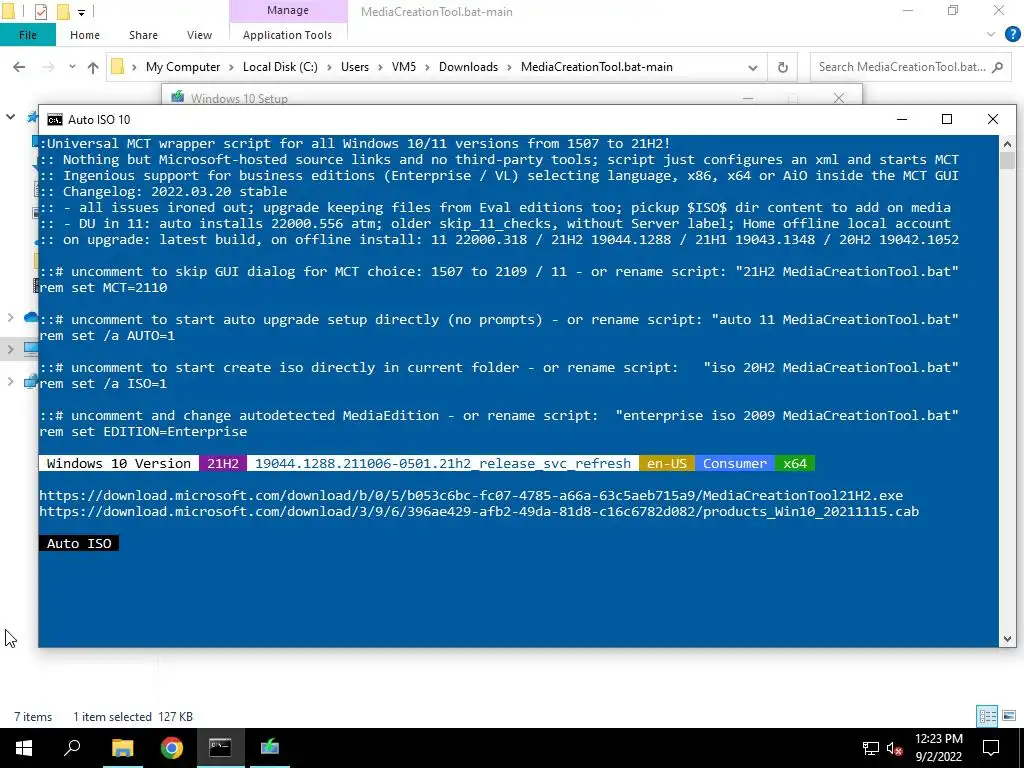
Task: Click VM5 breadcrumb segment
Action: click(404, 67)
